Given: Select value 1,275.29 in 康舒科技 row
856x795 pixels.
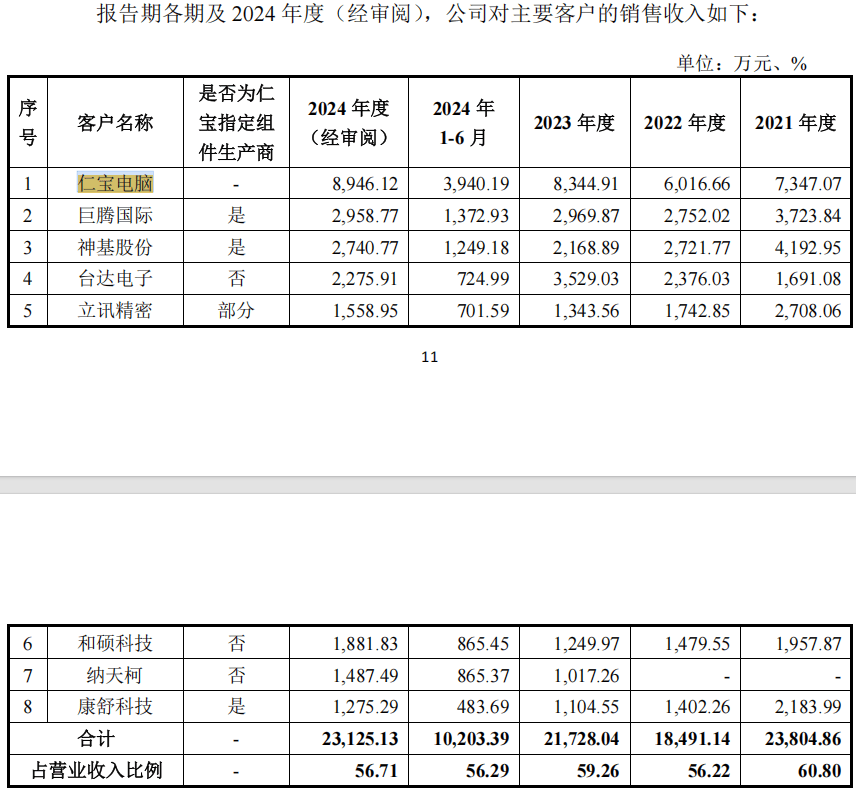Looking at the screenshot, I should [365, 707].
